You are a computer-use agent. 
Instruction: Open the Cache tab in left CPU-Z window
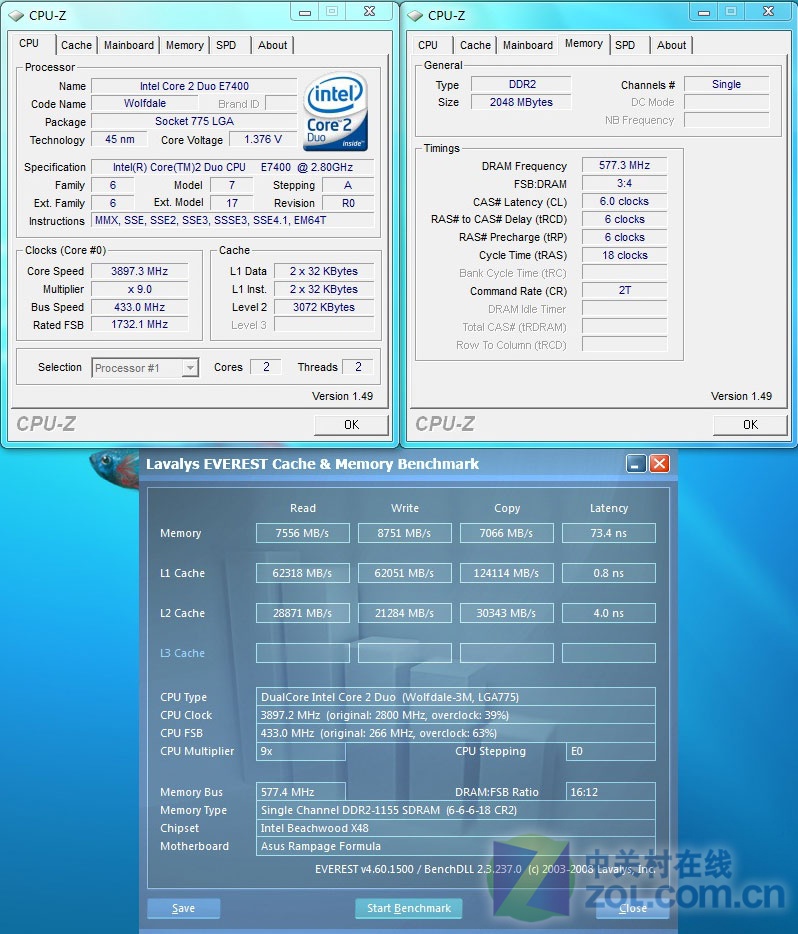[76, 45]
